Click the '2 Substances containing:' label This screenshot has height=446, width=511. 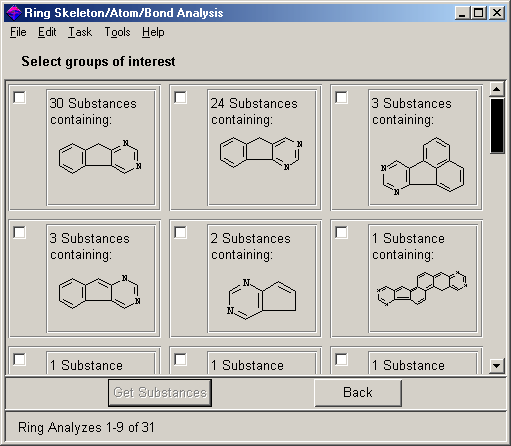pyautogui.click(x=251, y=246)
